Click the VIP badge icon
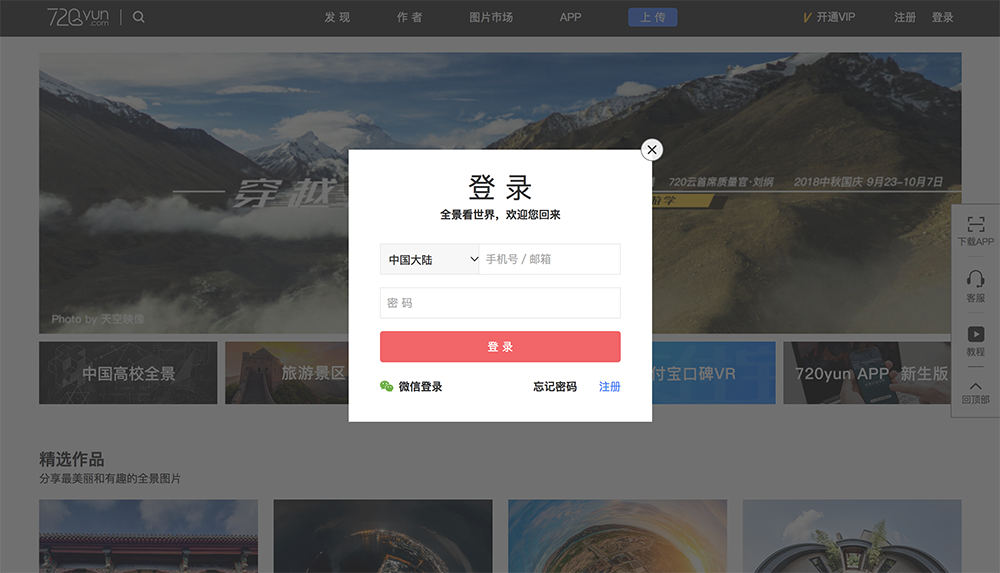Image resolution: width=1000 pixels, height=573 pixels. (807, 18)
